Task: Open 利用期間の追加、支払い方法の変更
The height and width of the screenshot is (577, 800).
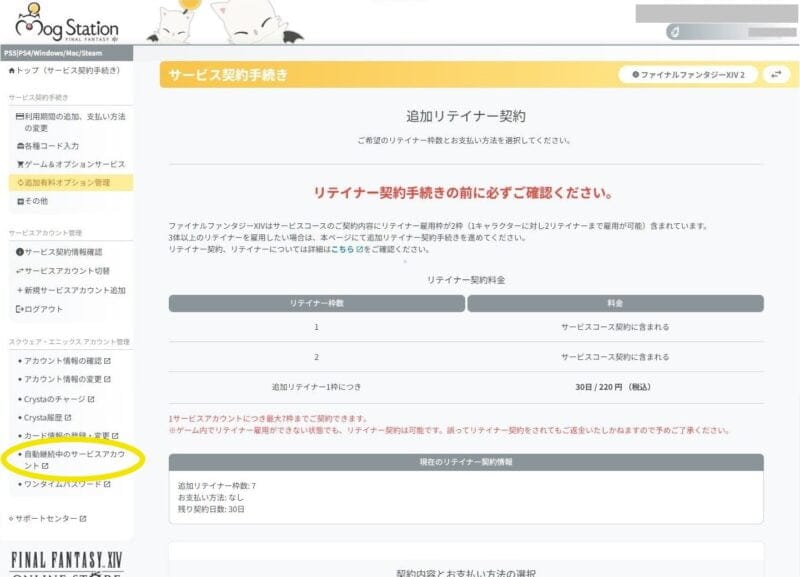Action: tap(74, 123)
